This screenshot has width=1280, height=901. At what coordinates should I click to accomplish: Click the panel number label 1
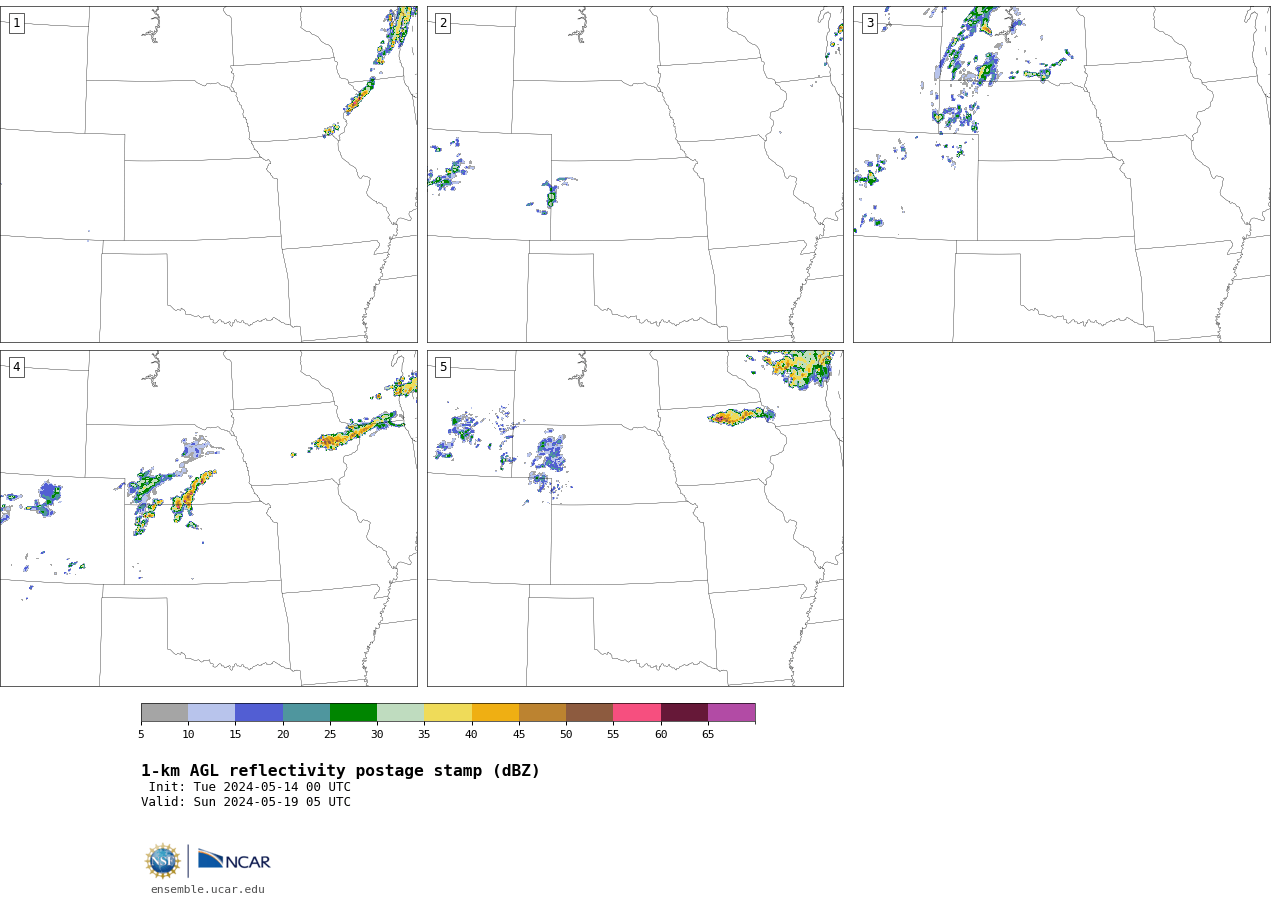(x=16, y=23)
